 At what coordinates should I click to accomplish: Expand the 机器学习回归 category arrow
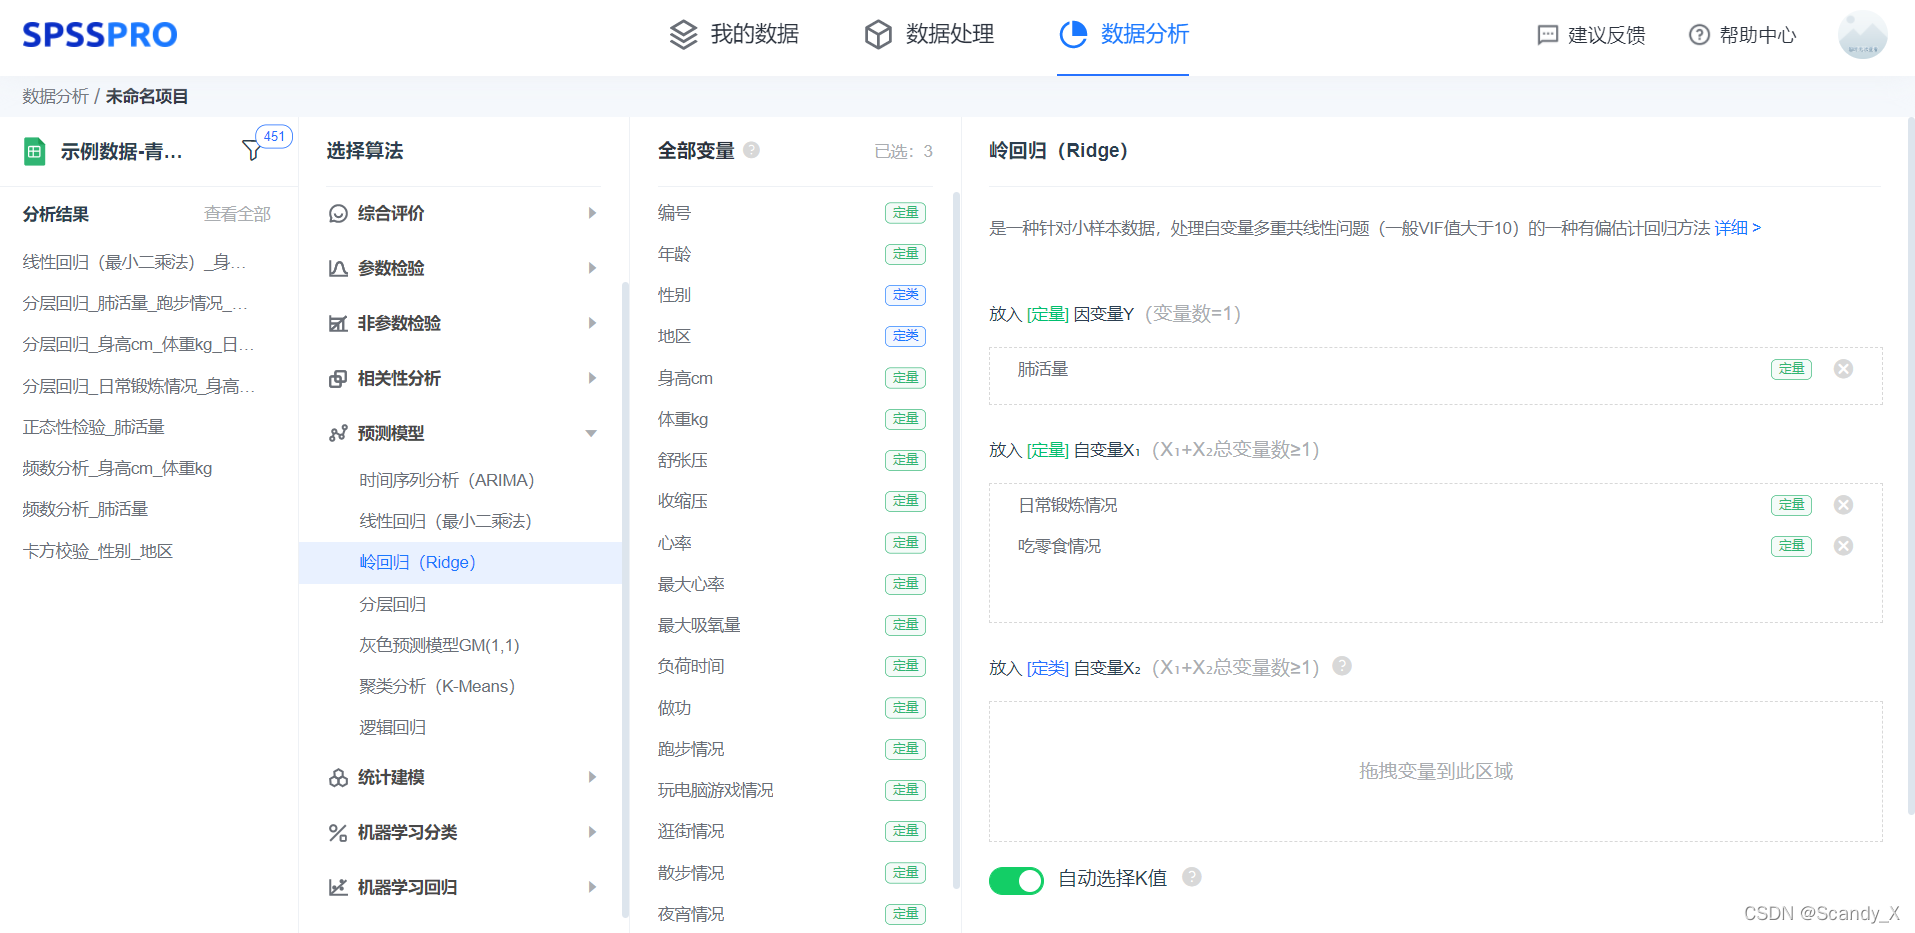tap(592, 887)
